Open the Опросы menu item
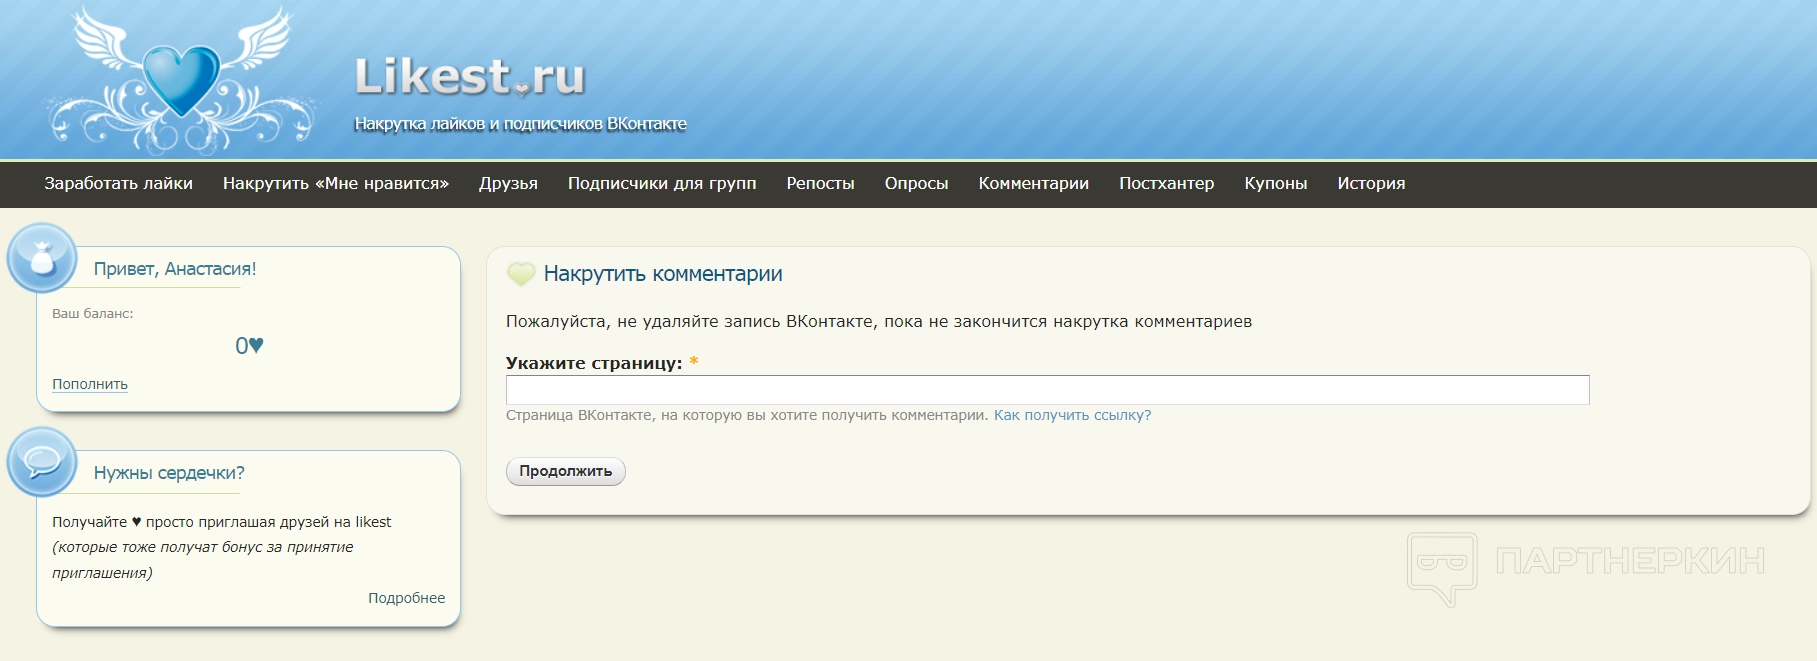The width and height of the screenshot is (1817, 661). pyautogui.click(x=916, y=183)
